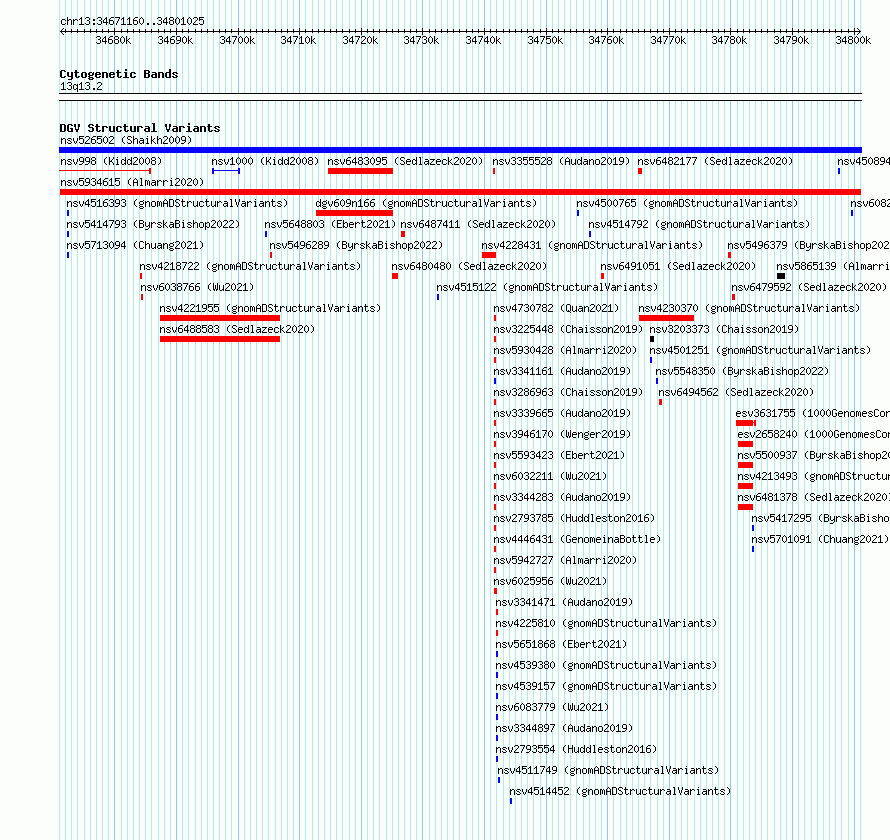Click the nsv526502 (Shaikh2009) variant label
The image size is (890, 840).
pyautogui.click(x=126, y=140)
